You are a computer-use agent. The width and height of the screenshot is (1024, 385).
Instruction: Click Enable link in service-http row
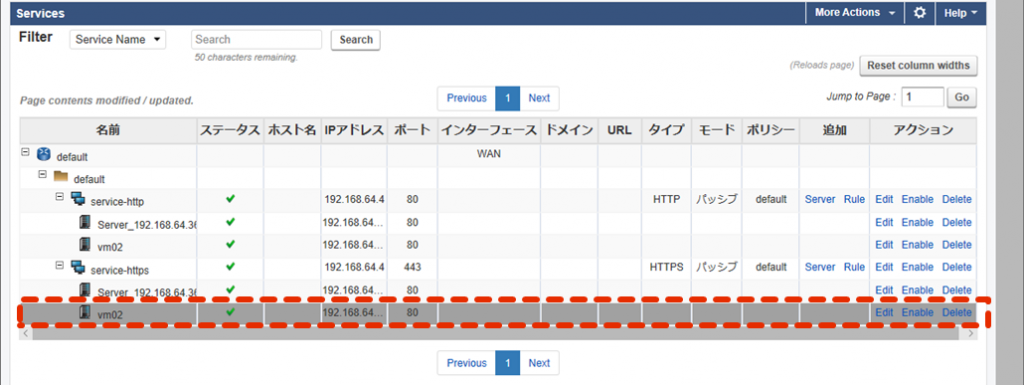918,200
